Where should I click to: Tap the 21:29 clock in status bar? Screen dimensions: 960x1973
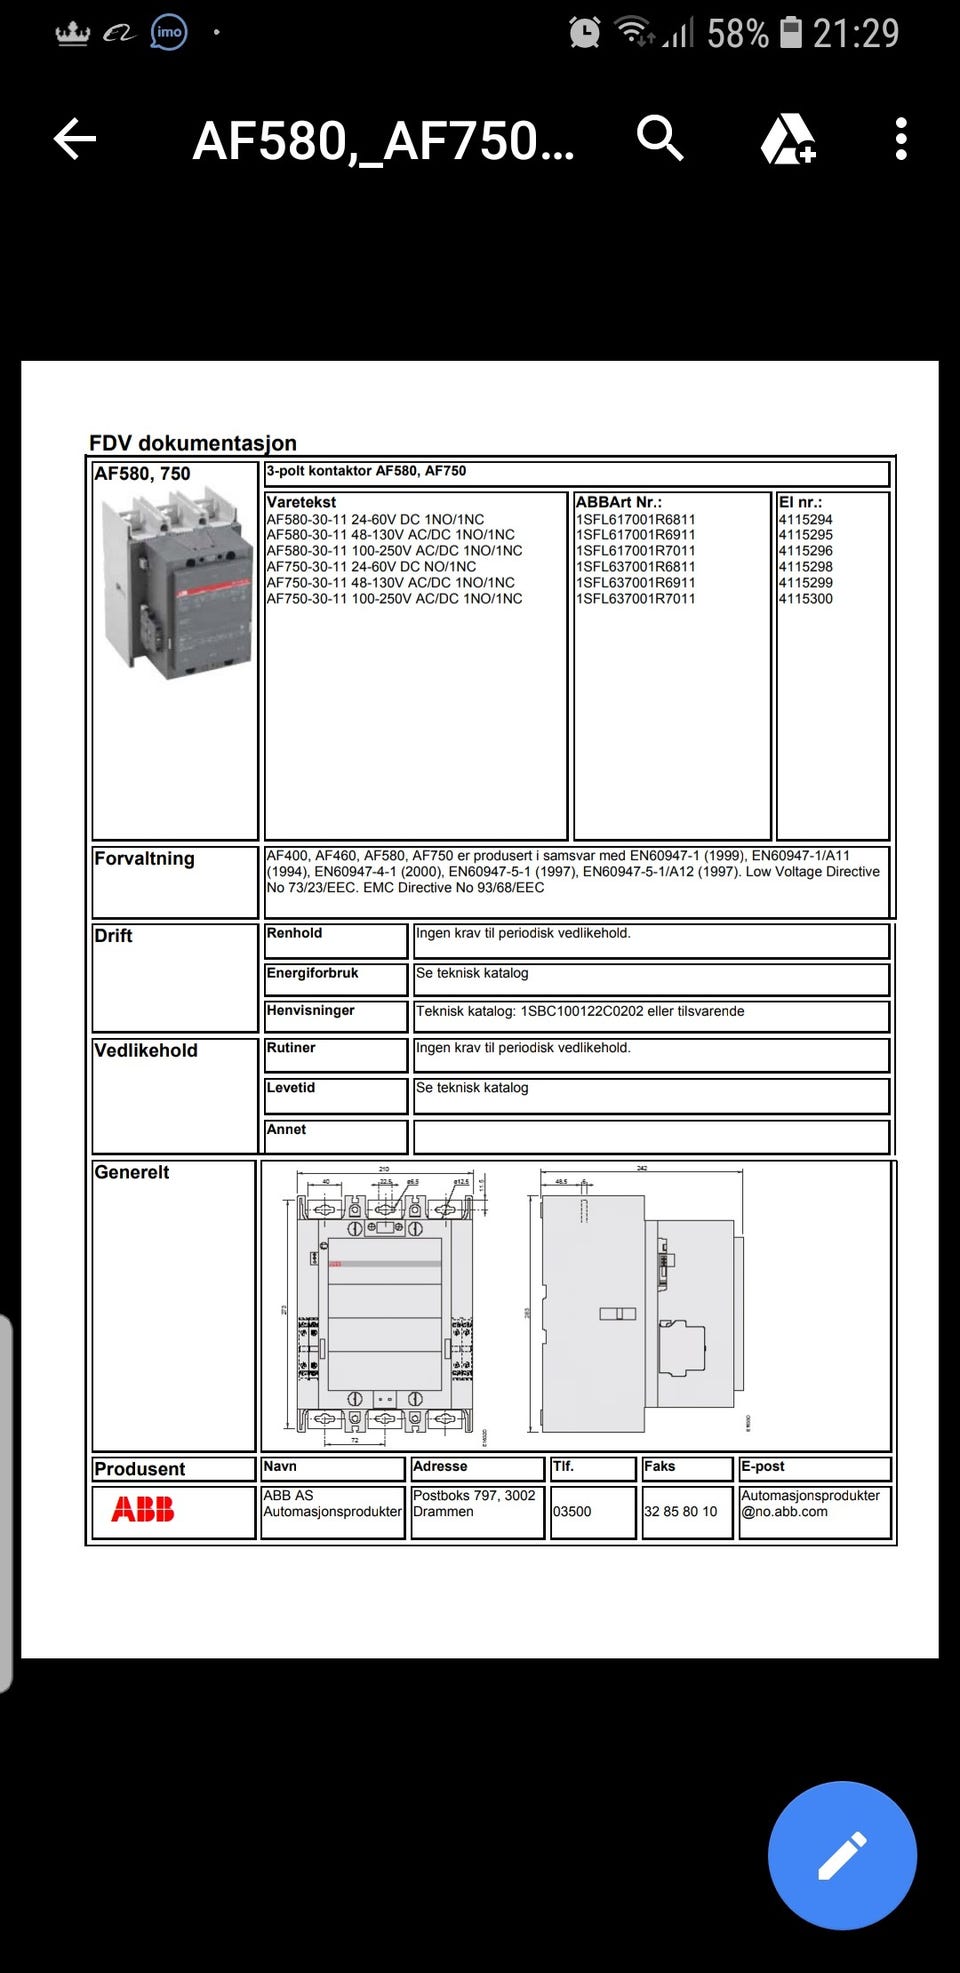856,33
